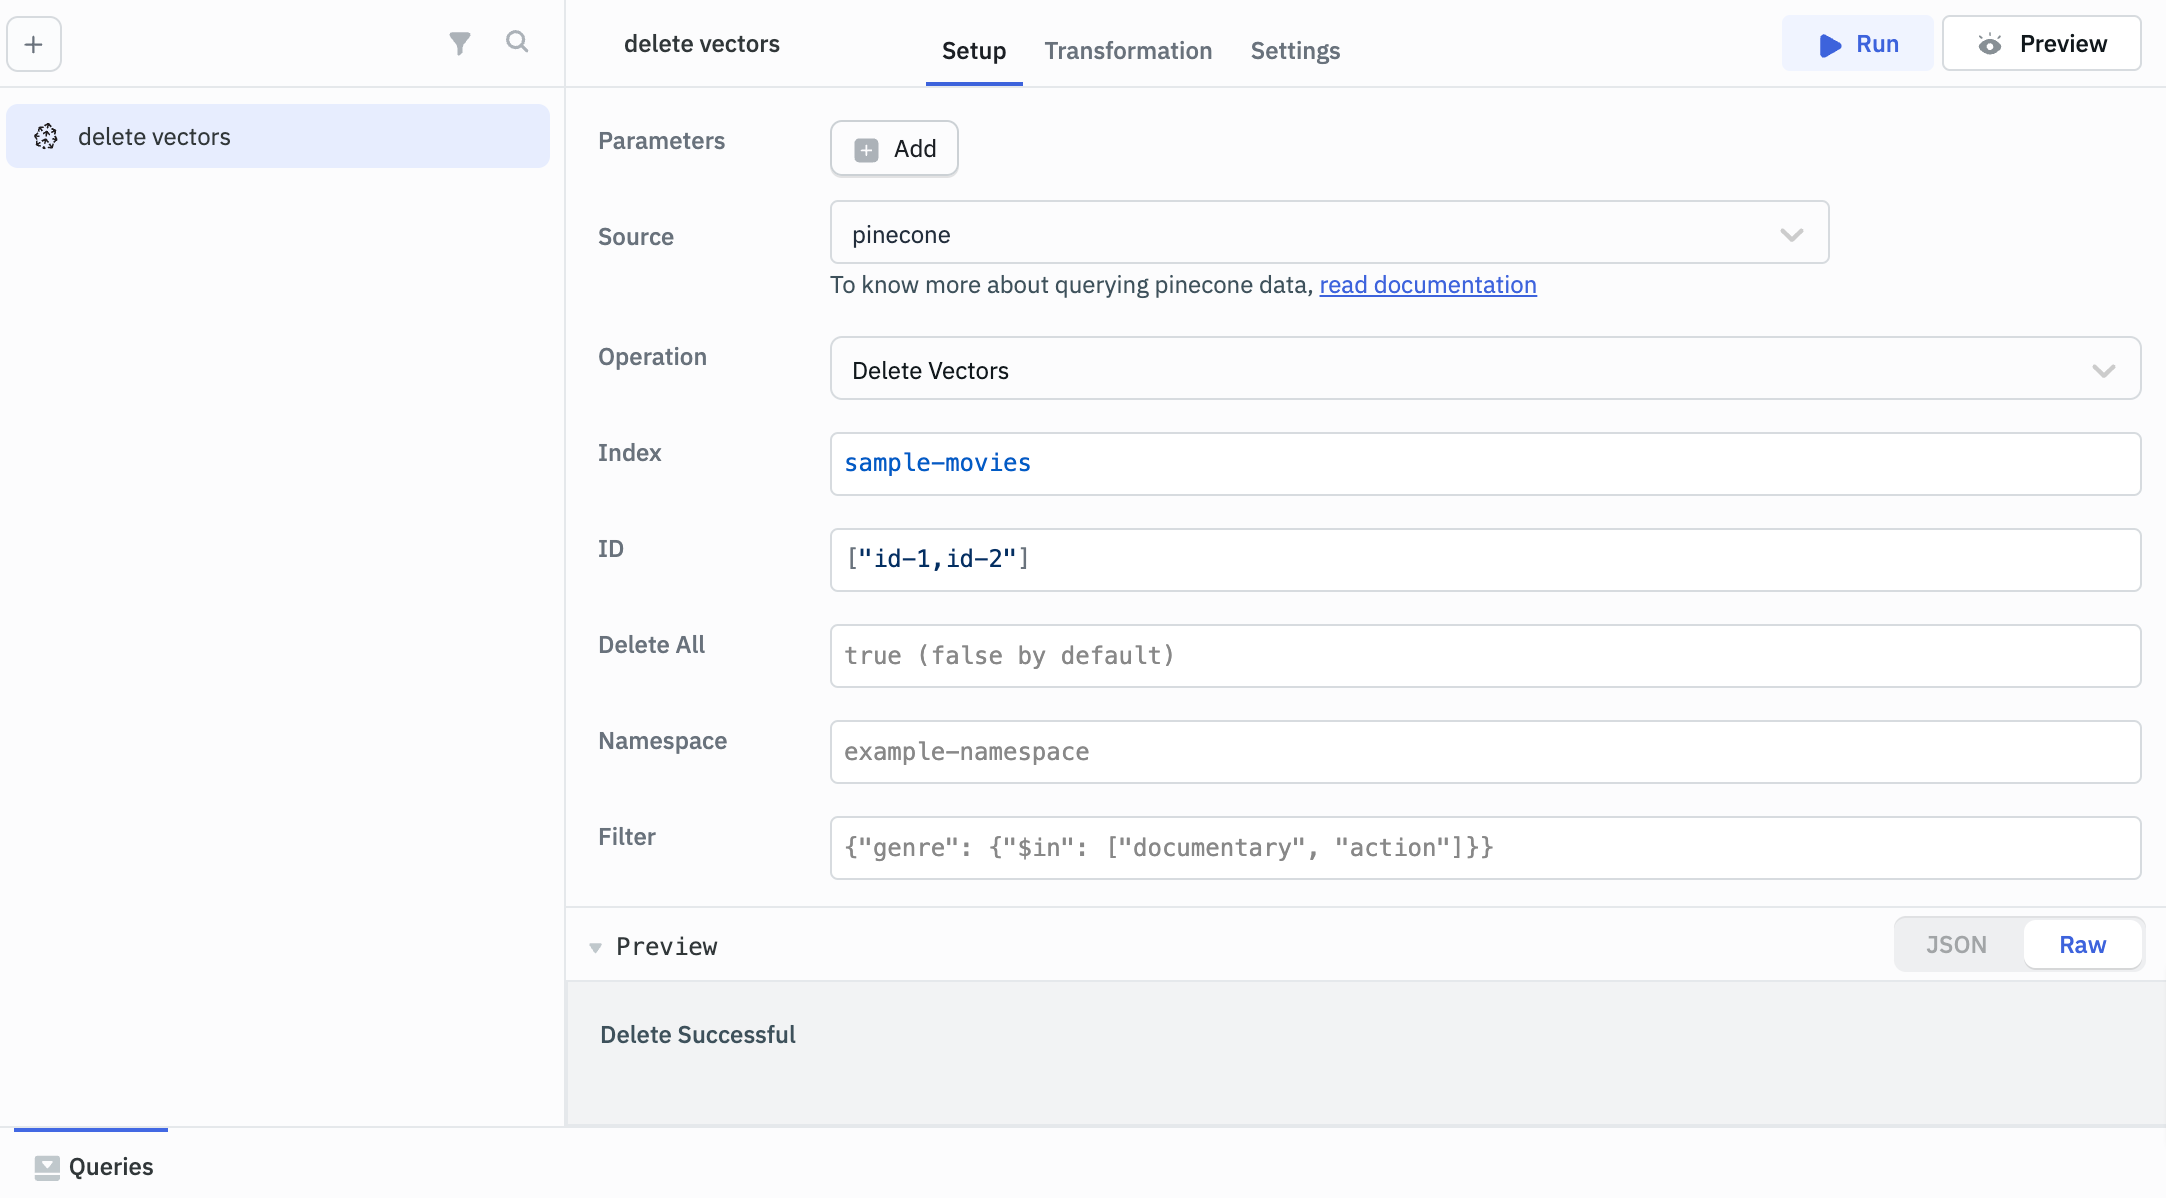Open the read documentation link

tap(1427, 285)
